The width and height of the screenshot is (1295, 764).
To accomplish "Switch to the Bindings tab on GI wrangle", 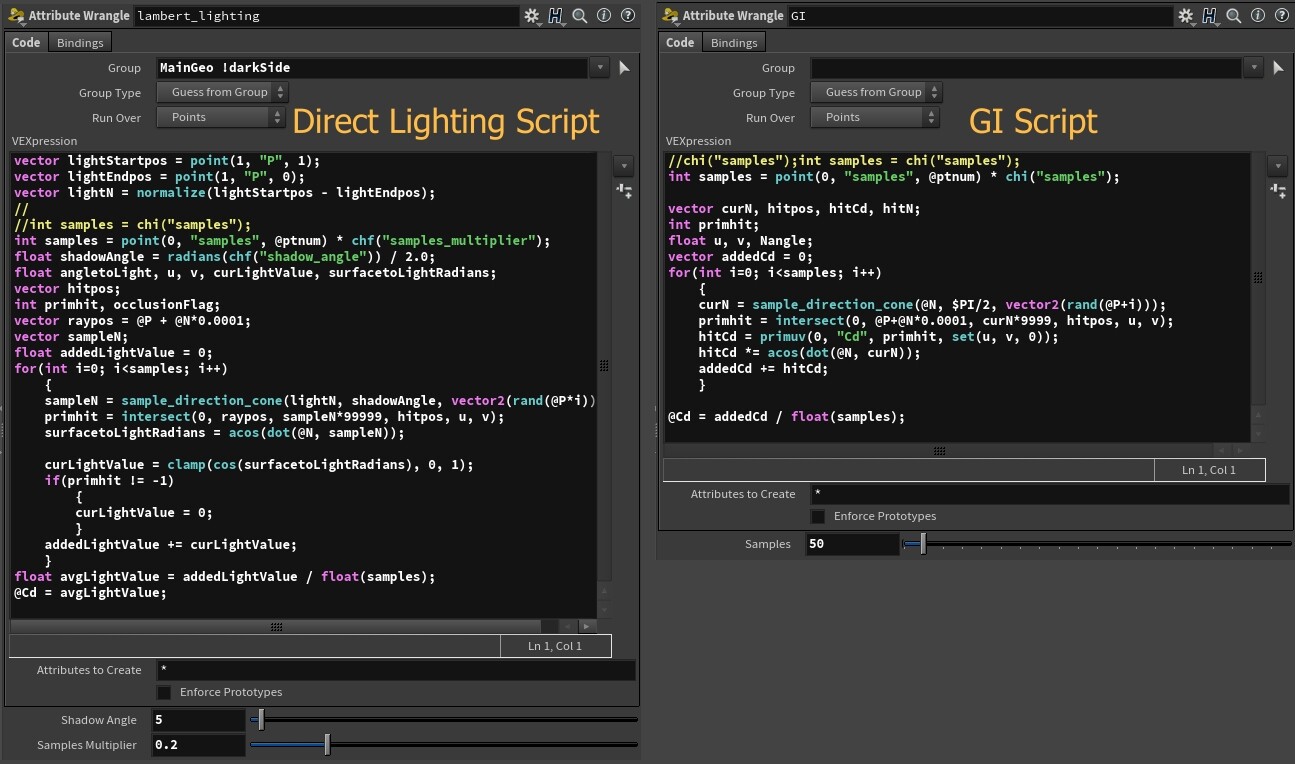I will (x=733, y=42).
